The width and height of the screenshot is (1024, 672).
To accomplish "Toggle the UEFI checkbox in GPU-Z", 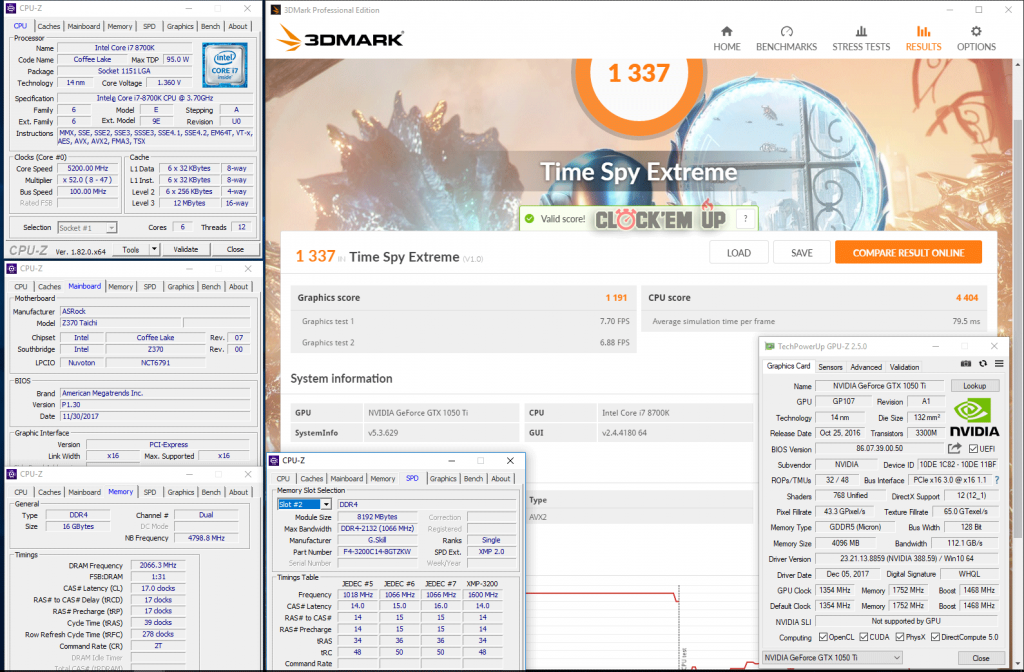I will (x=973, y=449).
